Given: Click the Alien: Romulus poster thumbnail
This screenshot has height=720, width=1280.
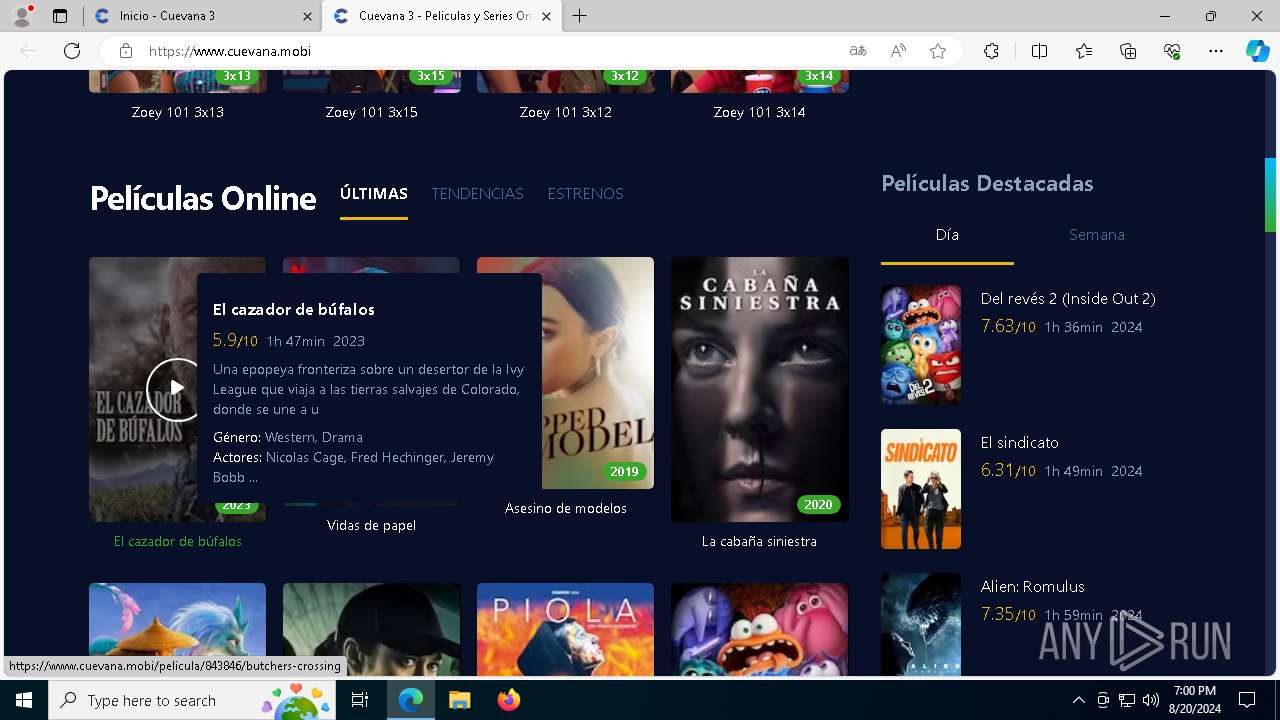Looking at the screenshot, I should click(x=921, y=624).
